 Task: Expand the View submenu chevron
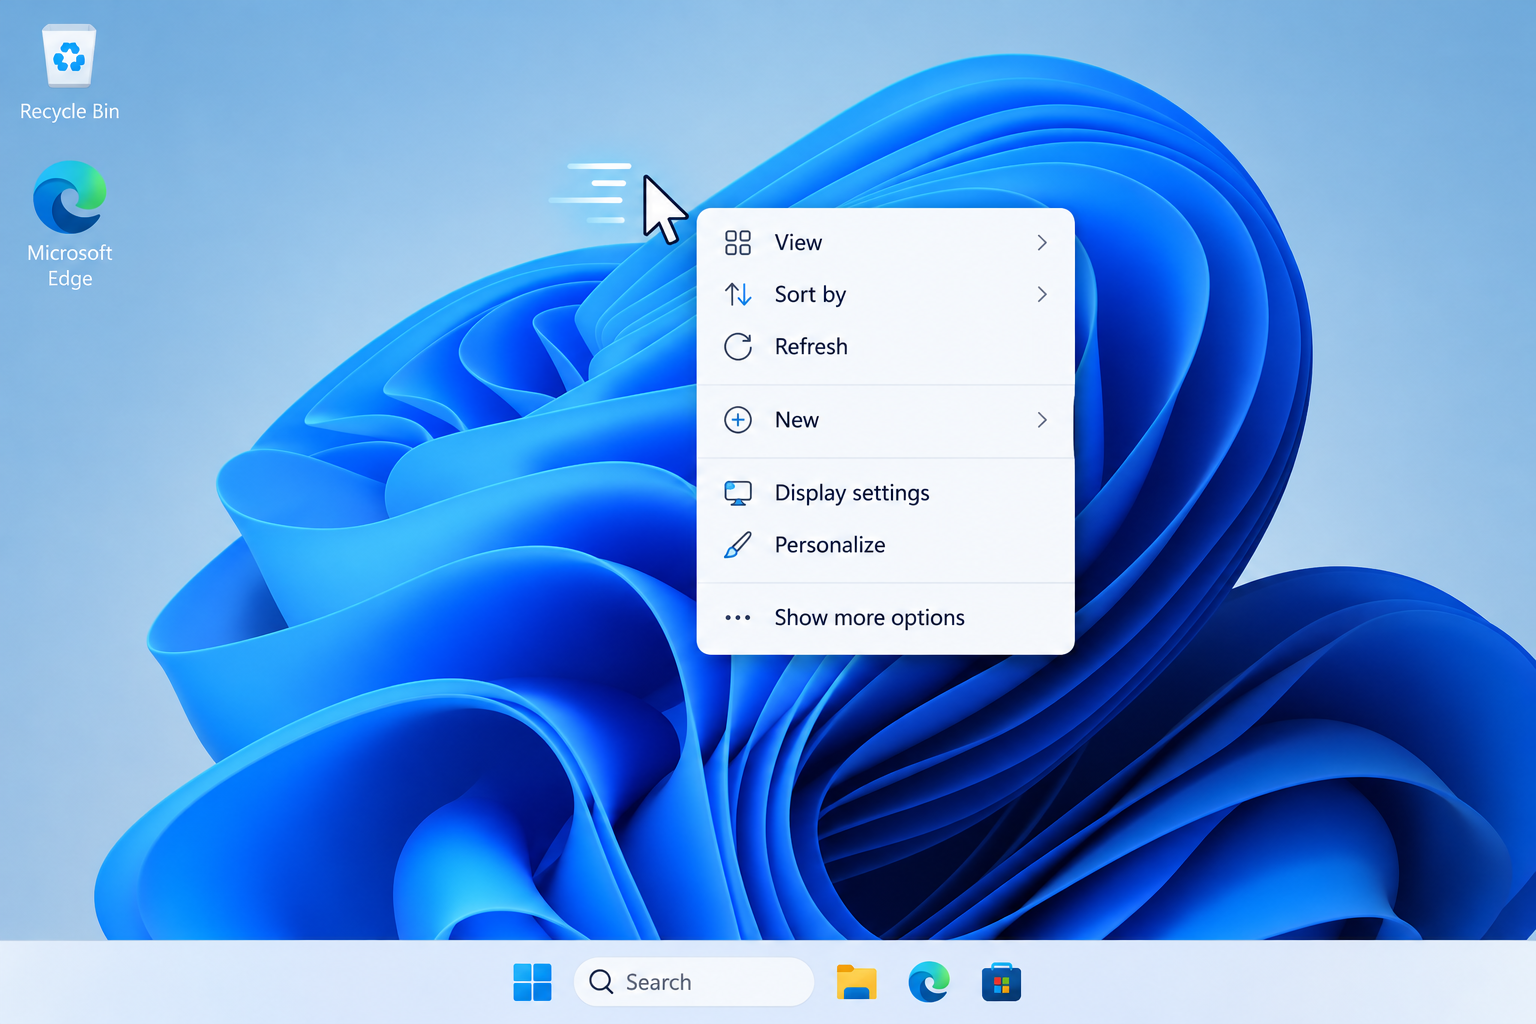tap(1042, 243)
